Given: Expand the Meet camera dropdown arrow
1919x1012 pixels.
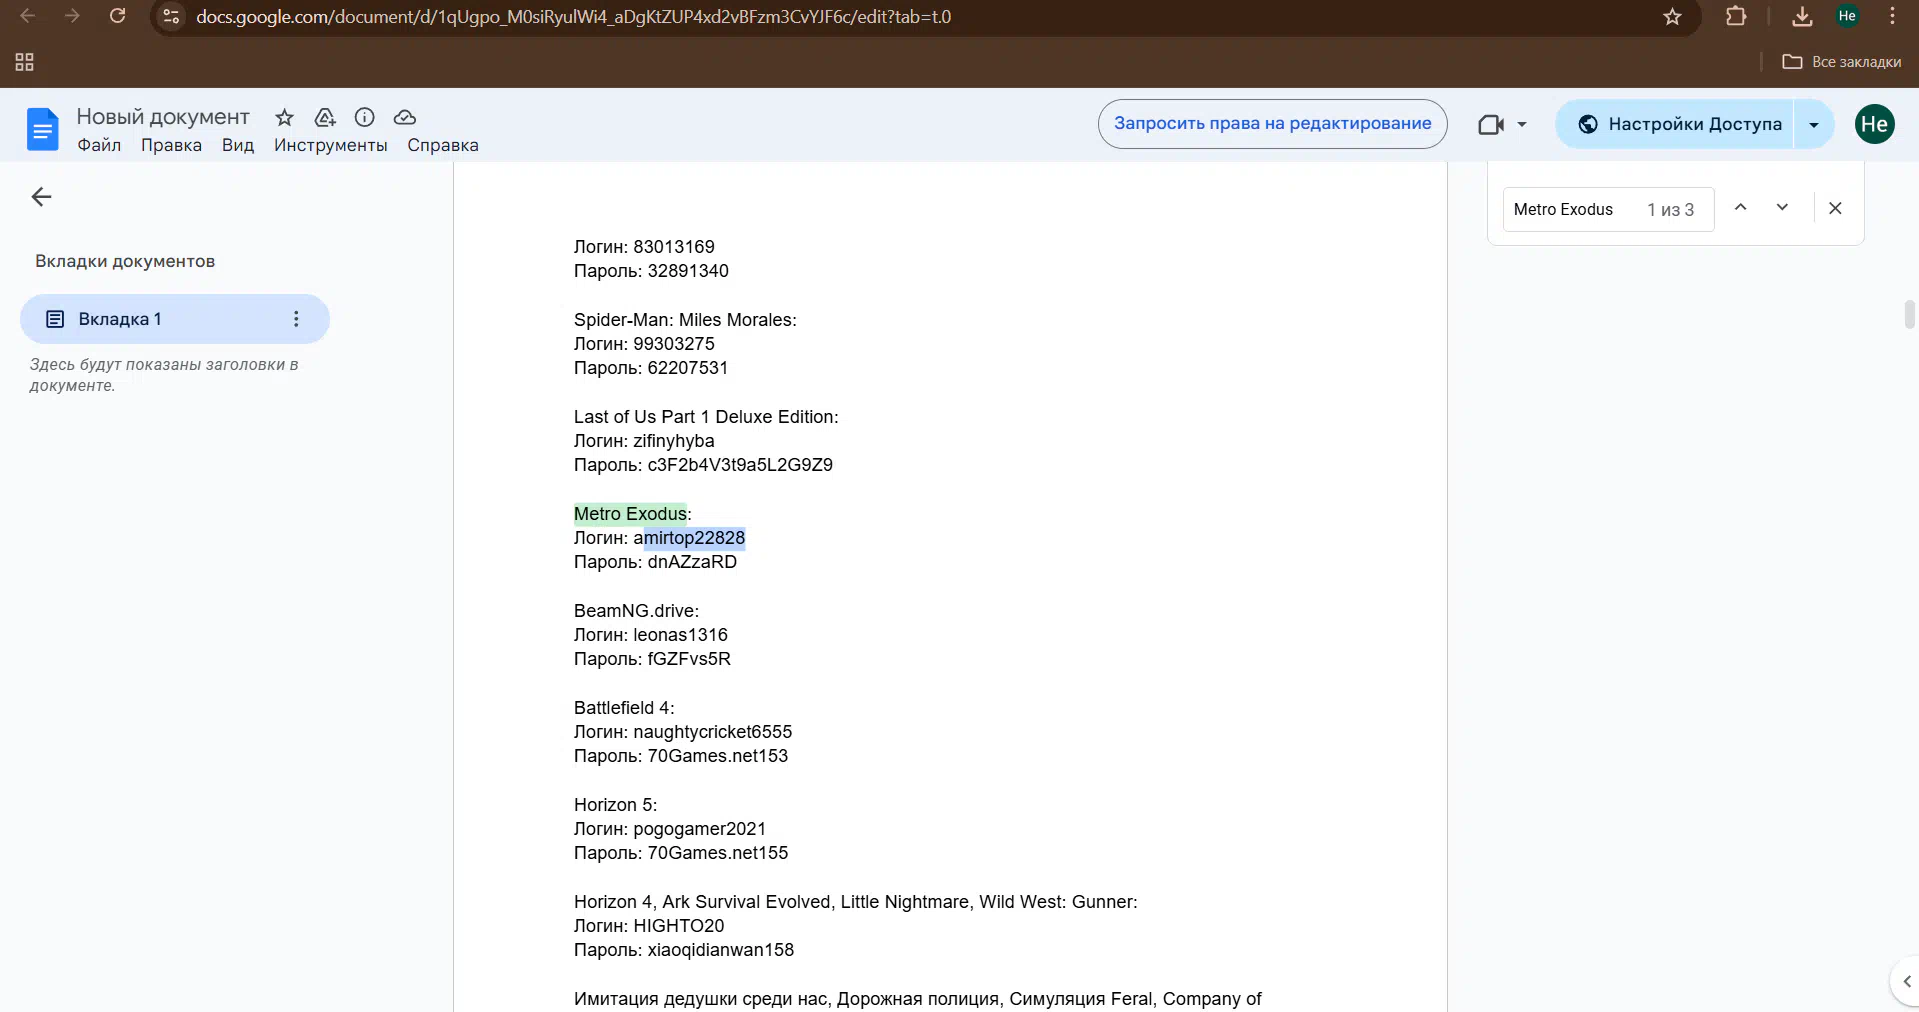Looking at the screenshot, I should coord(1522,125).
